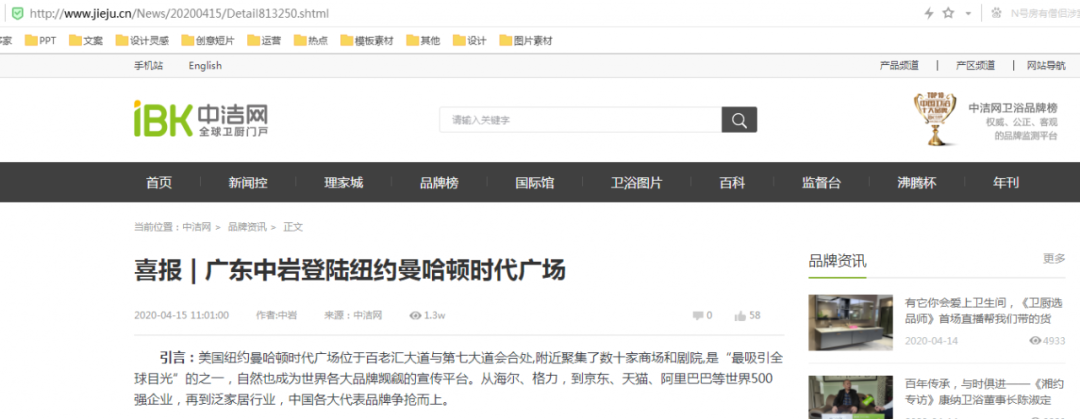This screenshot has width=1080, height=419.
Task: Go to 首页 in the navigation bar
Action: coord(158,183)
